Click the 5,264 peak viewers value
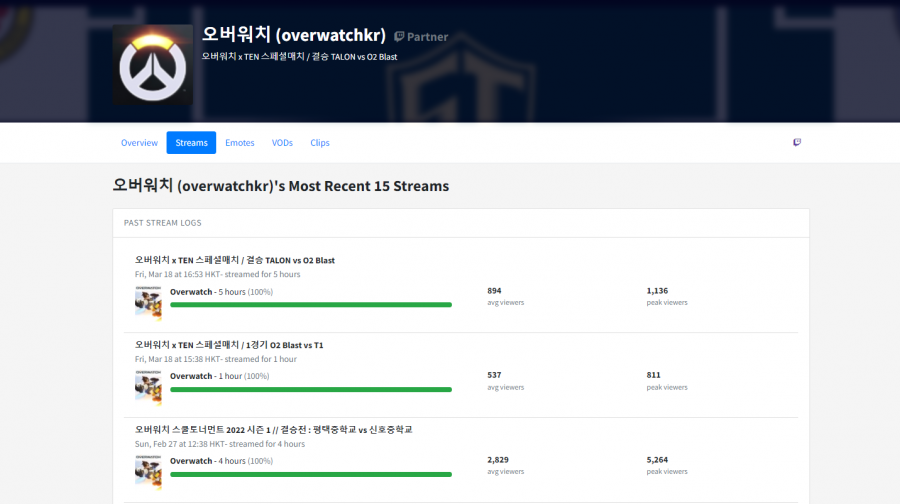Viewport: 900px width, 504px height. coord(657,460)
